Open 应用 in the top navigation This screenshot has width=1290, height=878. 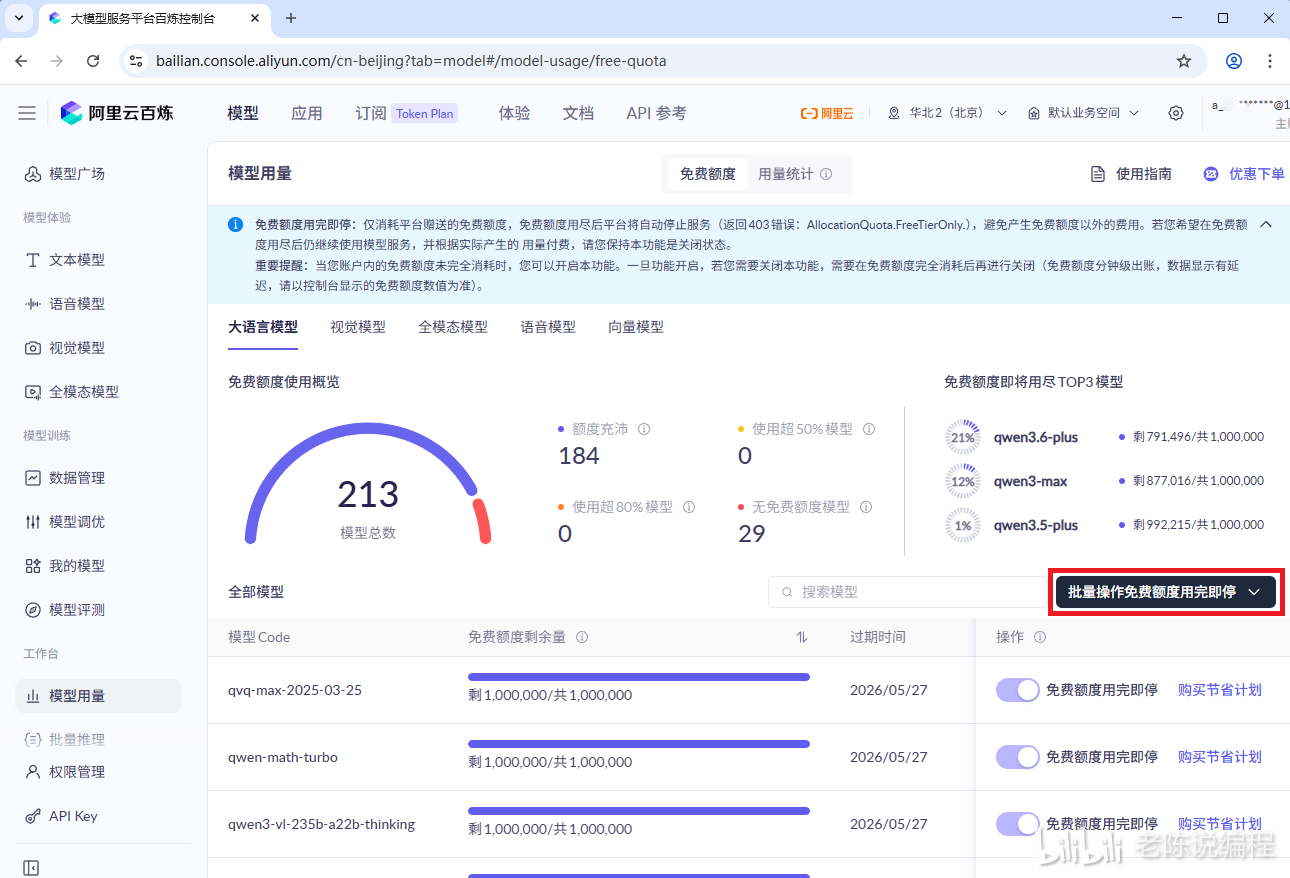(x=307, y=113)
